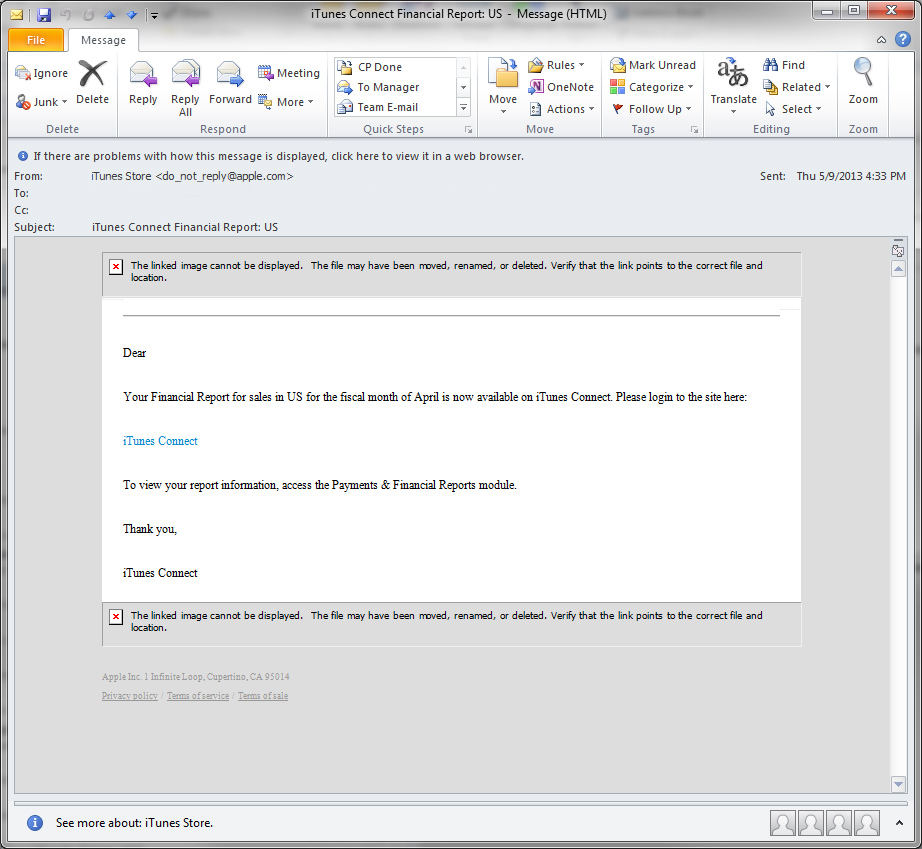Open the Zoom tool
This screenshot has height=849, width=922.
click(862, 85)
